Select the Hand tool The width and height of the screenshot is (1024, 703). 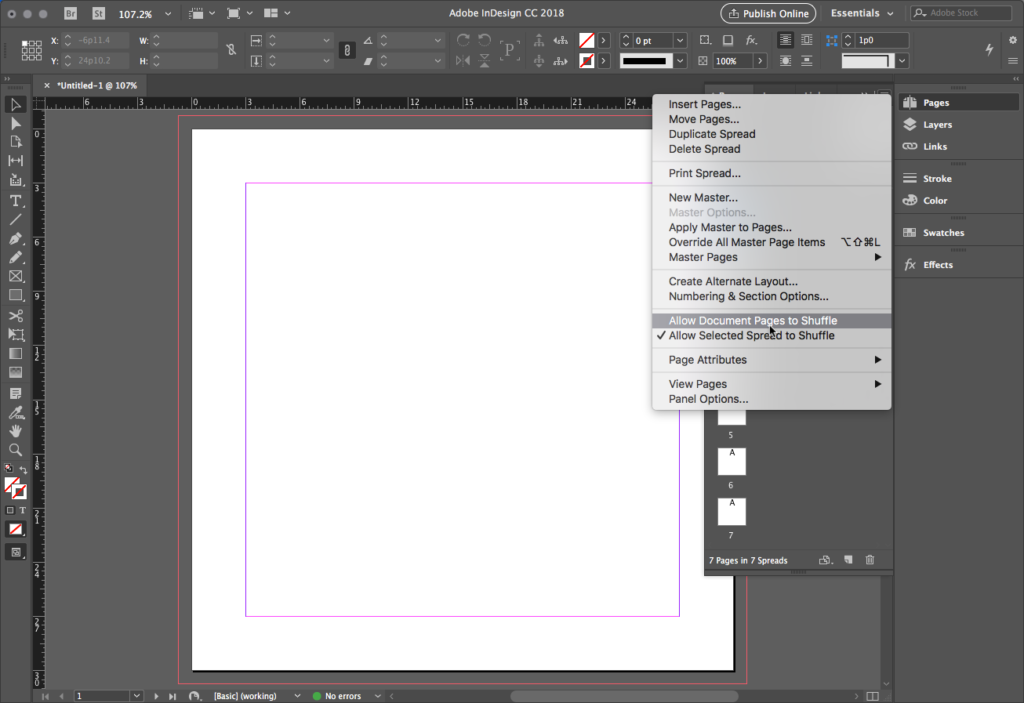tap(16, 431)
